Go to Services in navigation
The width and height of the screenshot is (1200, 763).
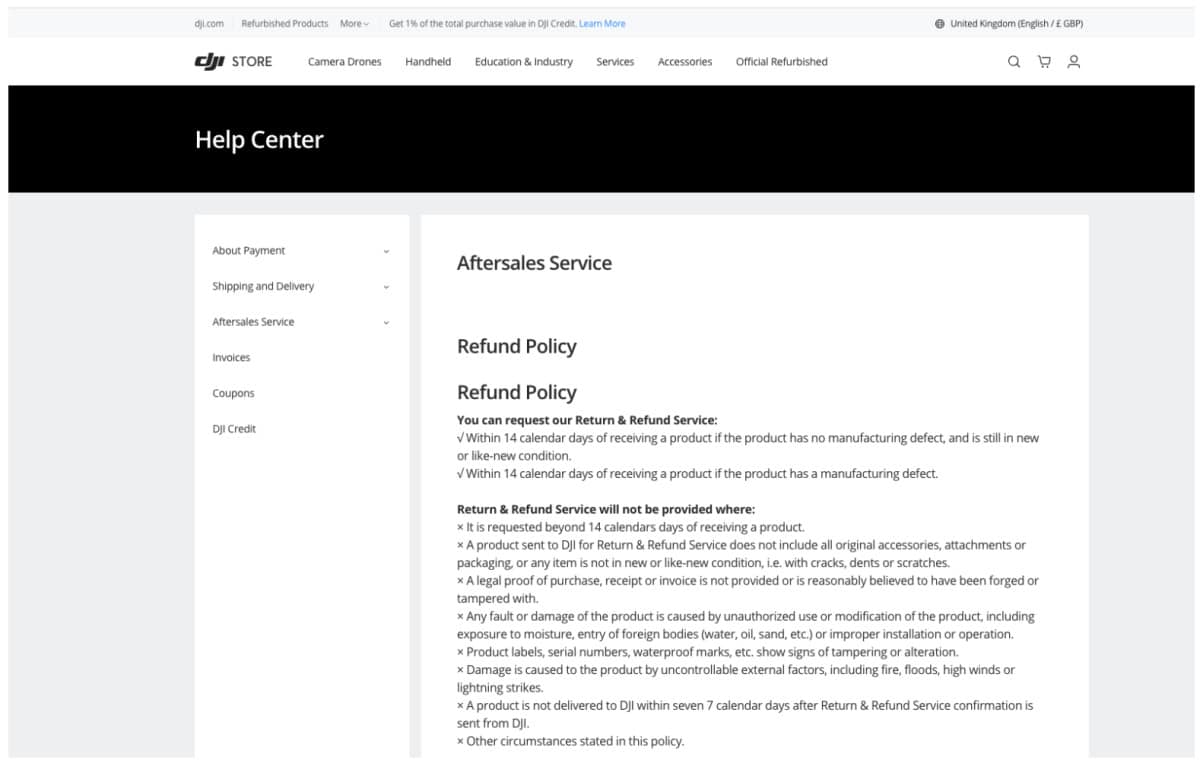click(x=615, y=62)
